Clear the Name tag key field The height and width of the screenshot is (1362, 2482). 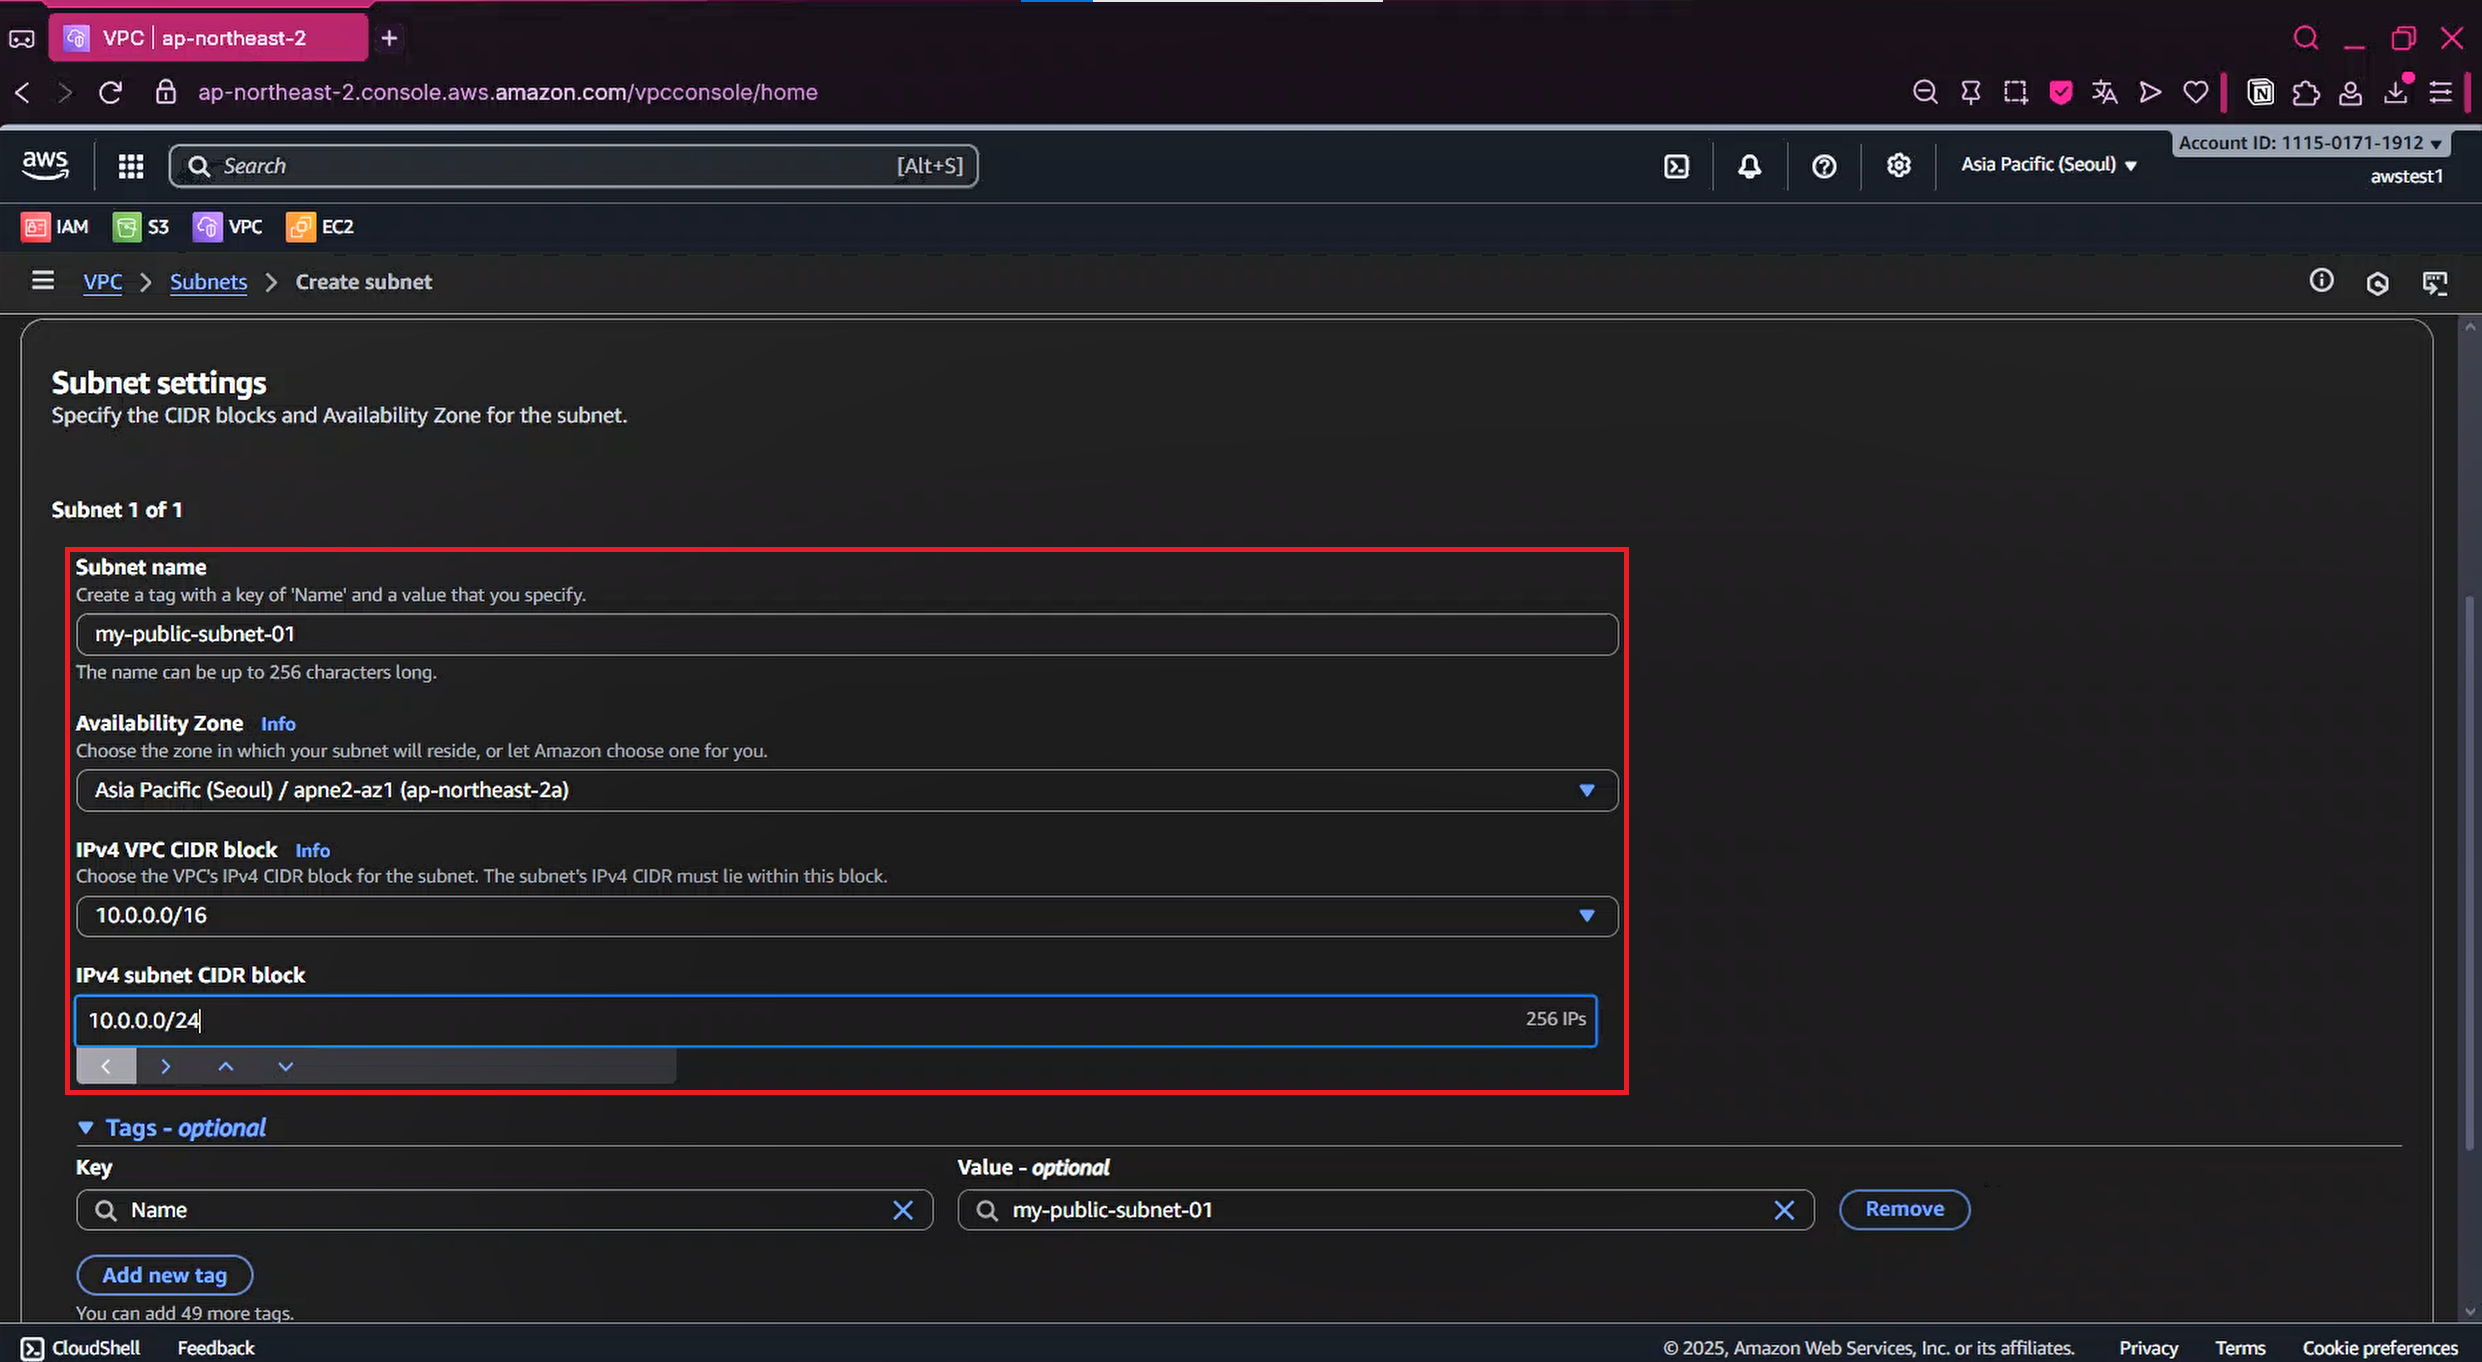[x=902, y=1210]
